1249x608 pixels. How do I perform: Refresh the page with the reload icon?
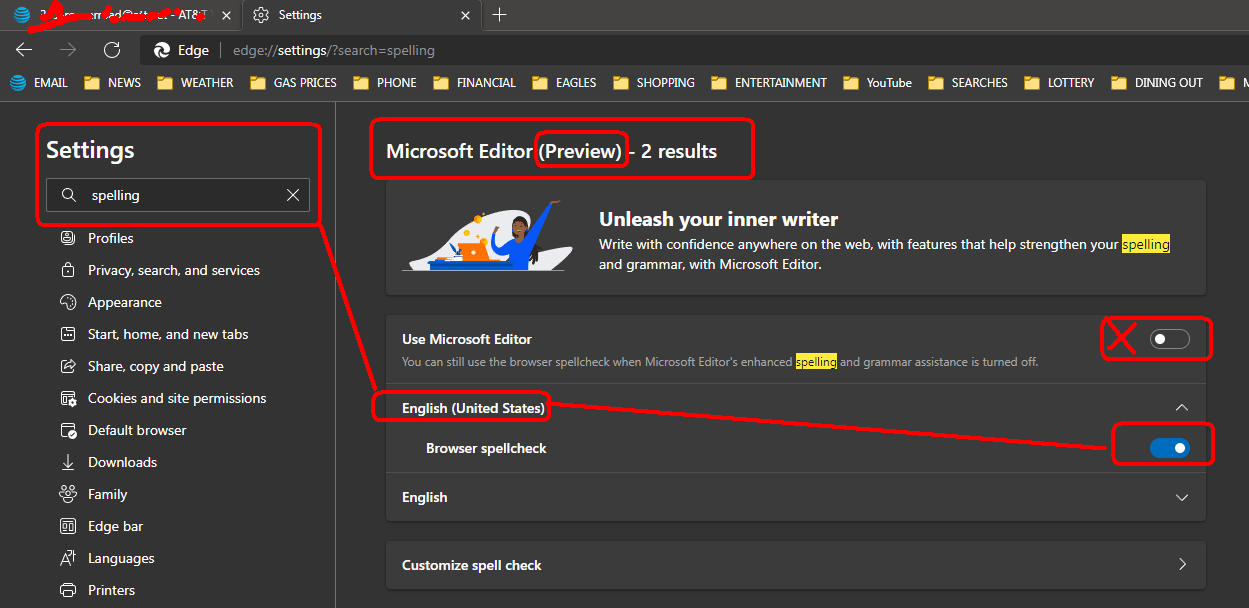pyautogui.click(x=112, y=50)
